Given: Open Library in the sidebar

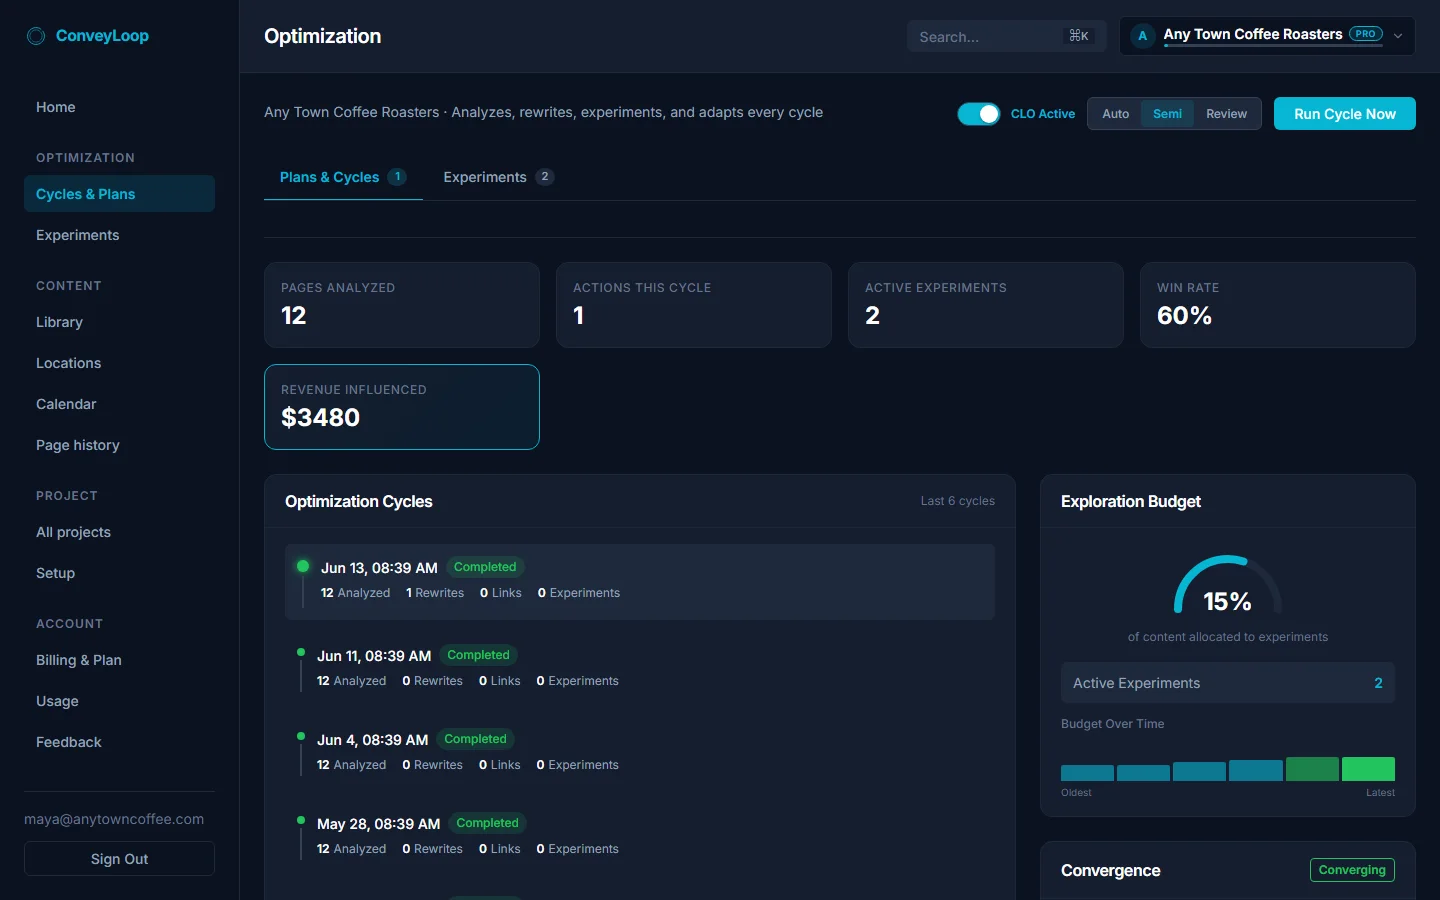Looking at the screenshot, I should click(119, 322).
